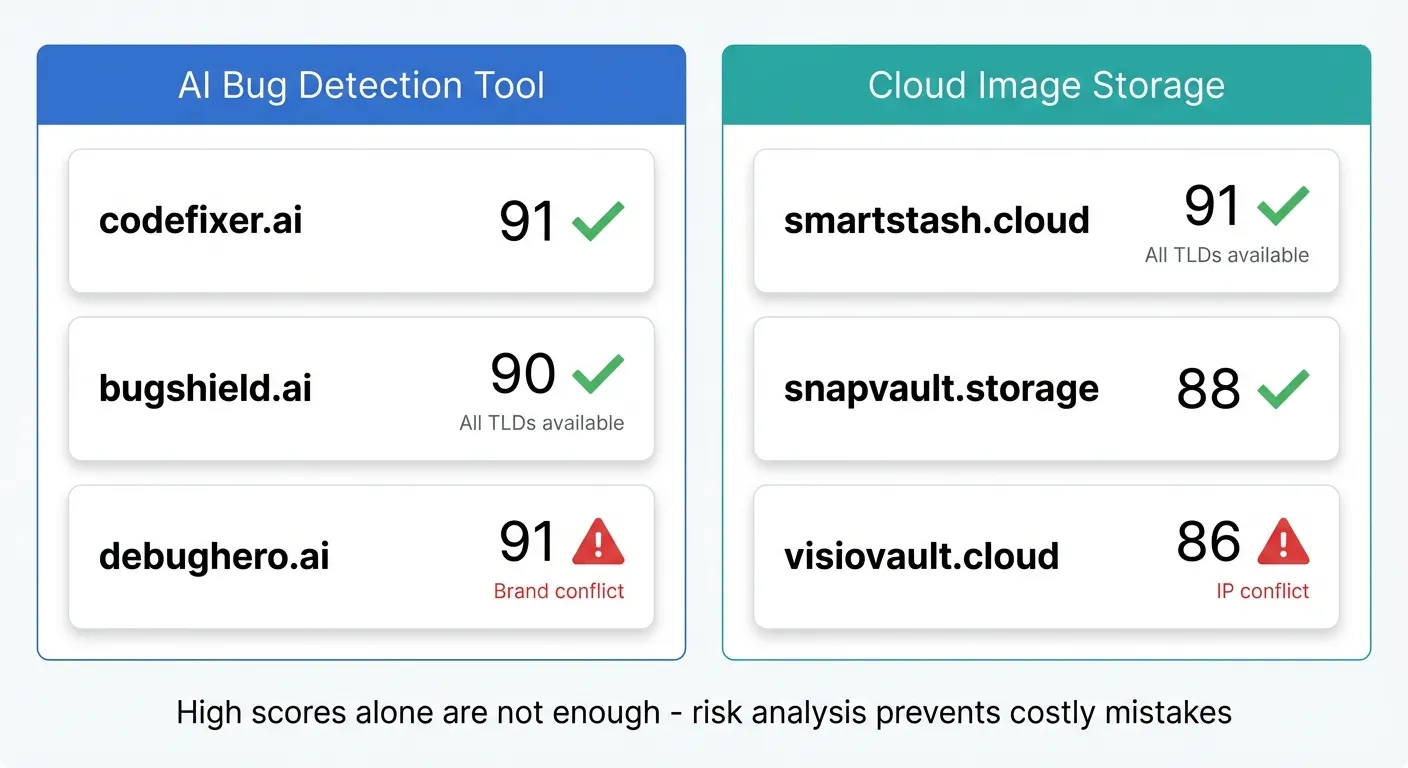Open the visiovault.cloud domain name
Viewport: 1408px width, 768px height.
pos(921,557)
